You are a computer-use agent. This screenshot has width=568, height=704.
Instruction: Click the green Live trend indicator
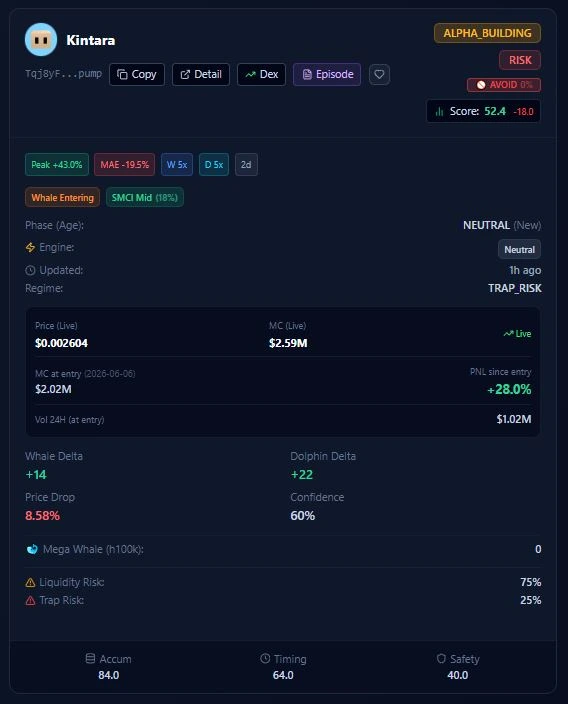(x=517, y=334)
